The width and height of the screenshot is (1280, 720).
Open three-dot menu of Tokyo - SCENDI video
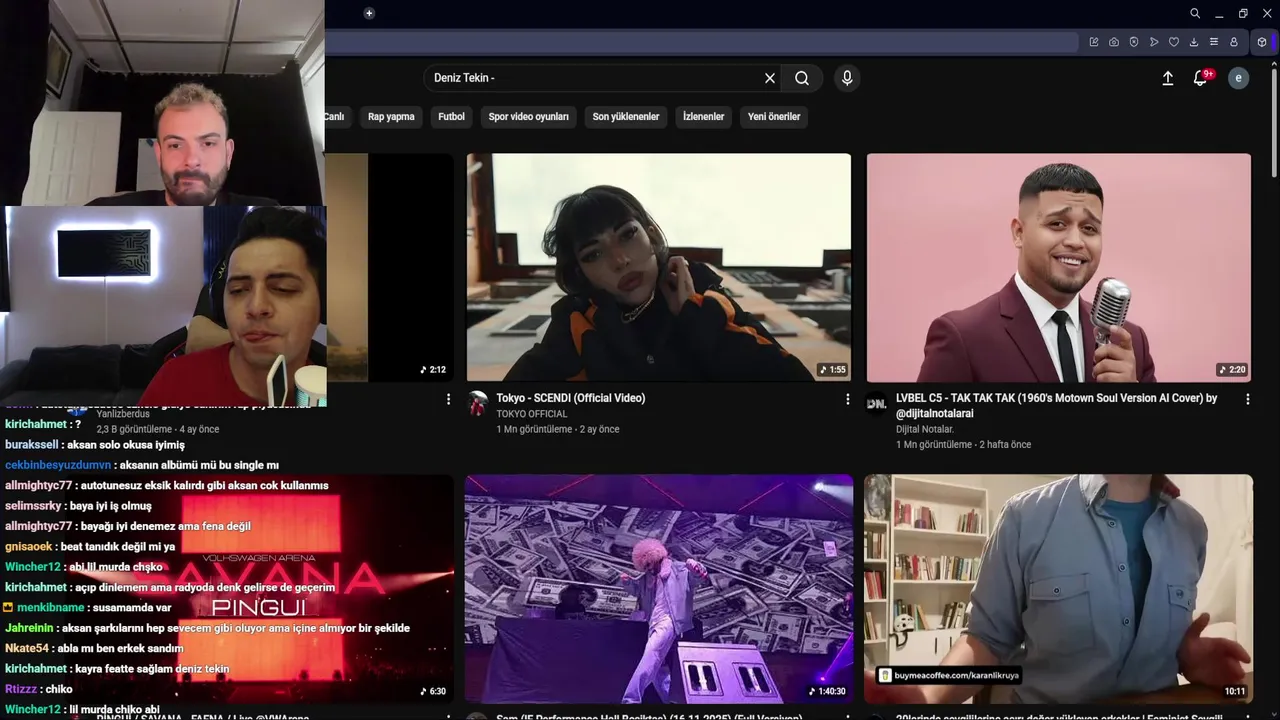point(848,399)
